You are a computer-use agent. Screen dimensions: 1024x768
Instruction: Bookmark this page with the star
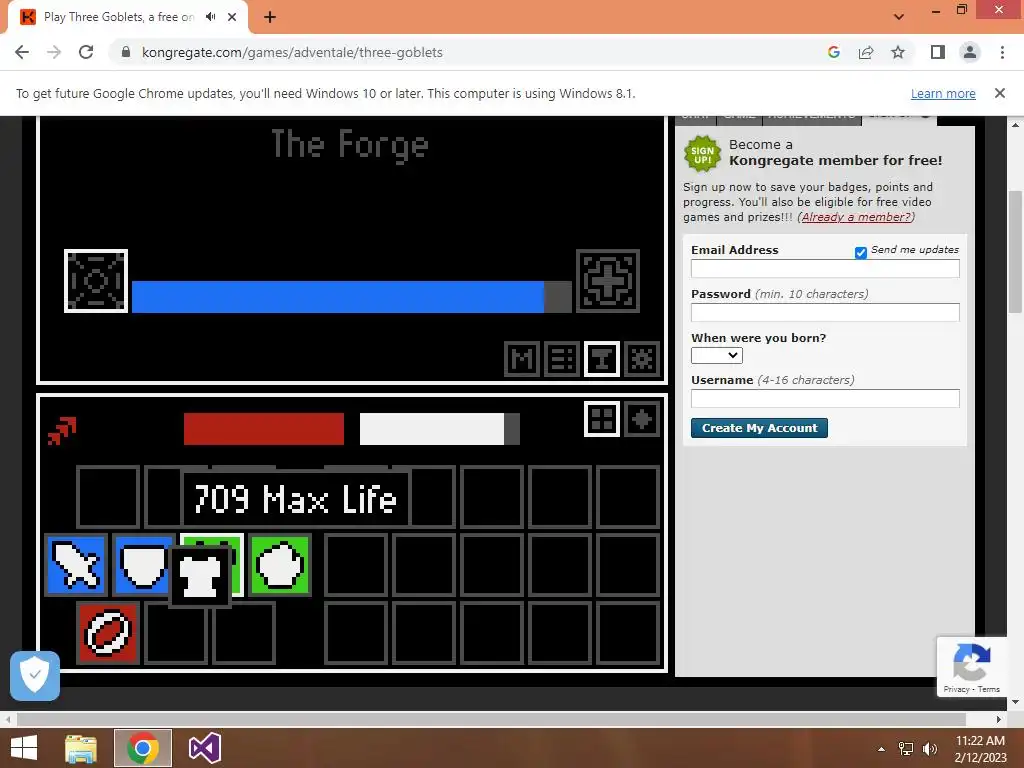[x=898, y=52]
